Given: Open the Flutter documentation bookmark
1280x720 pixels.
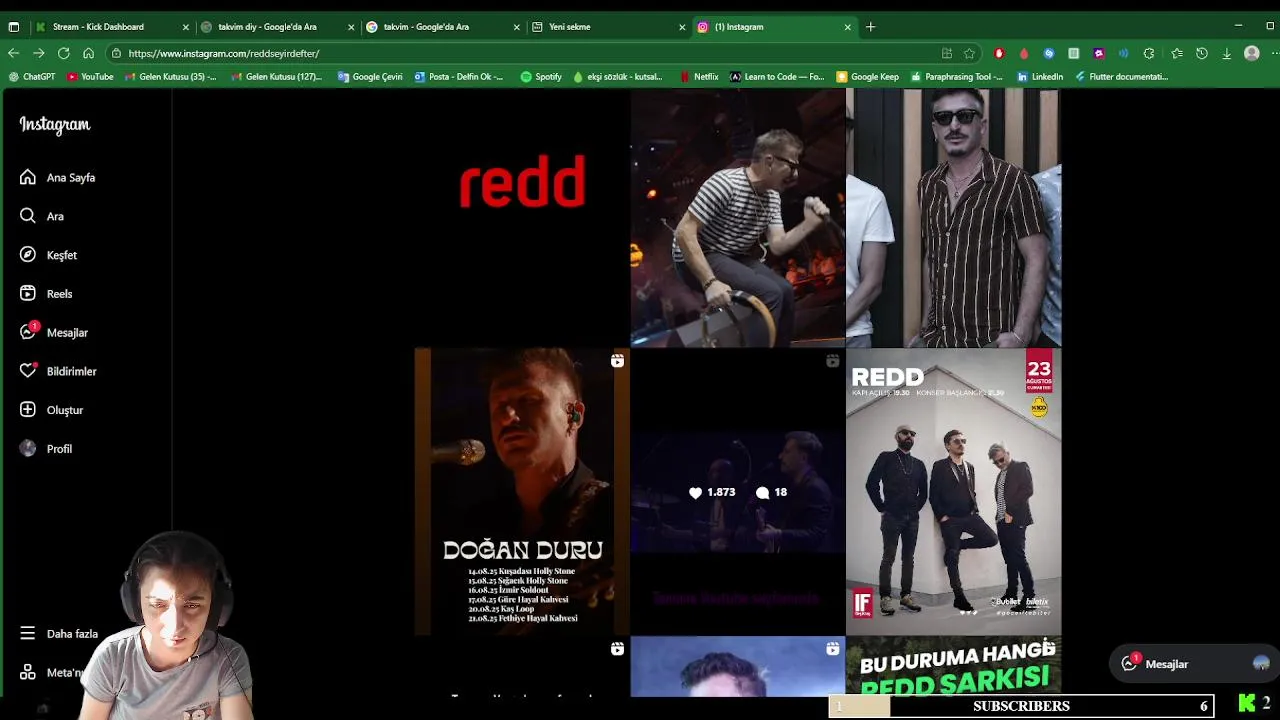Looking at the screenshot, I should [x=1121, y=76].
